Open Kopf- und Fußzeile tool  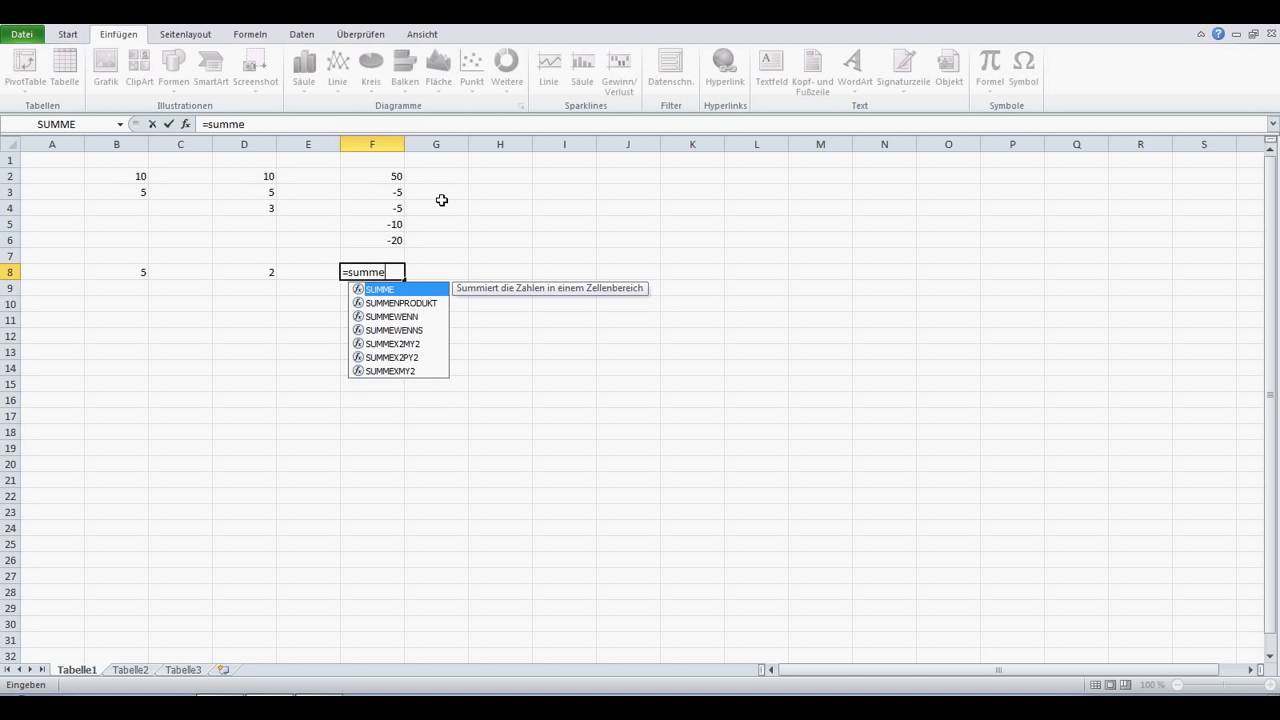click(812, 72)
